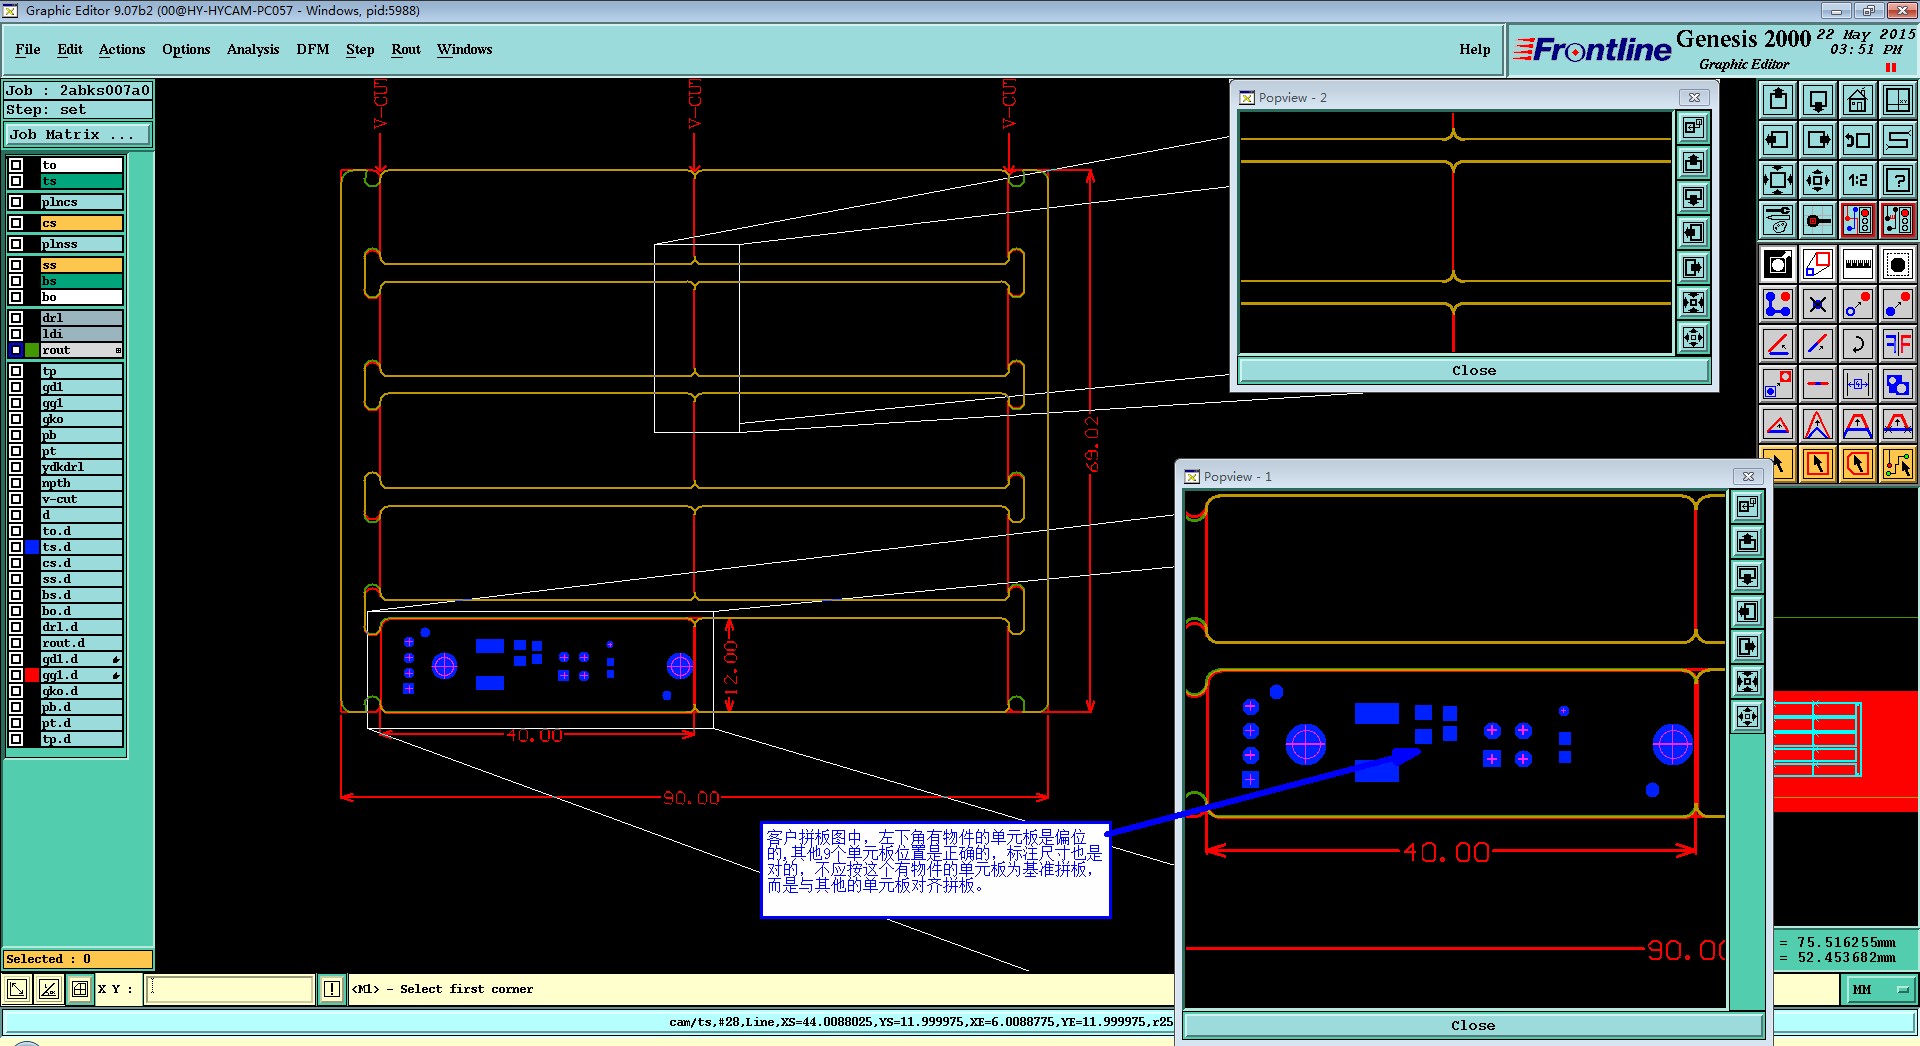Click Close button in Popview 2
The image size is (1920, 1046).
[x=1474, y=370]
